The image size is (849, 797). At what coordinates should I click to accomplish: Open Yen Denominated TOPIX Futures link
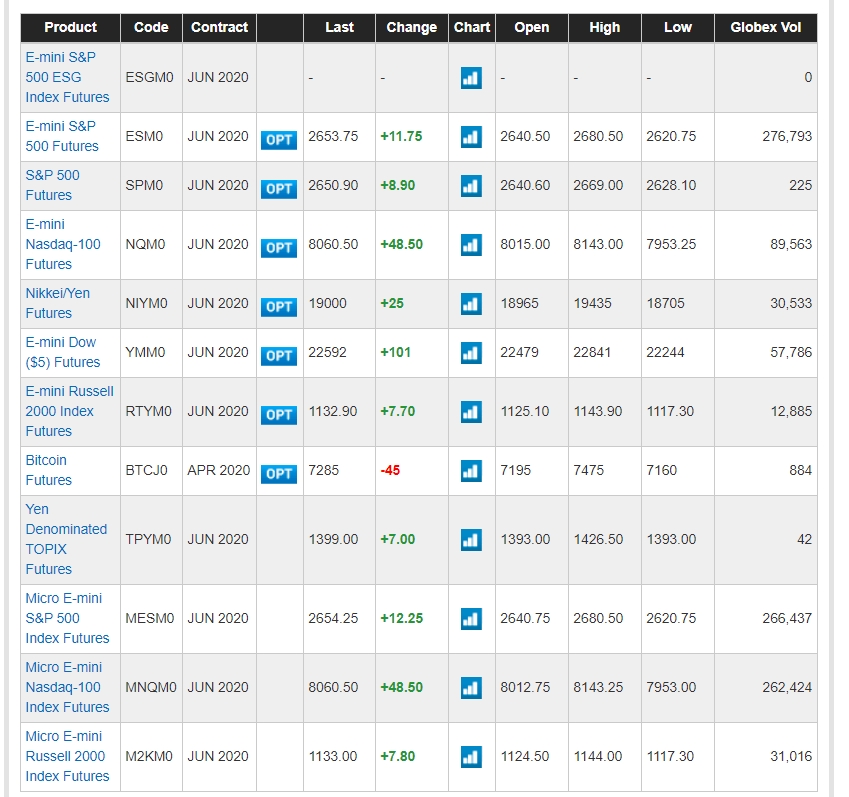point(66,539)
